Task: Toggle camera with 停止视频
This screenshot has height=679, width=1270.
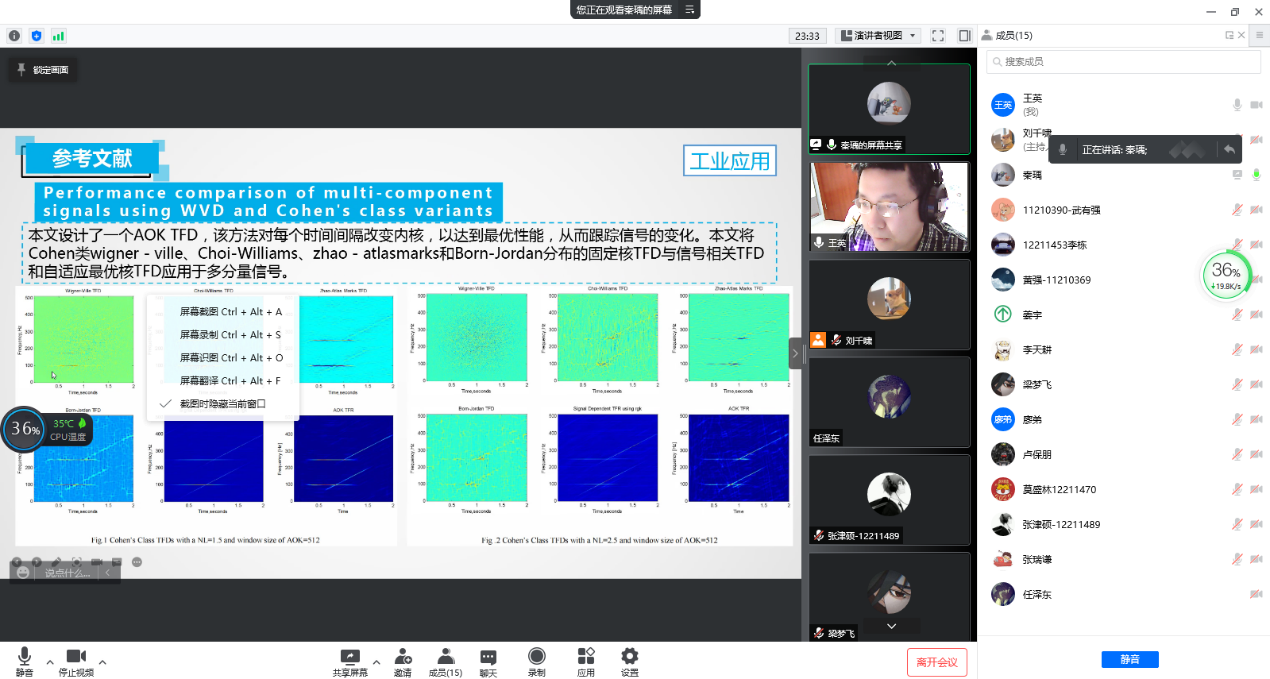Action: [x=76, y=660]
